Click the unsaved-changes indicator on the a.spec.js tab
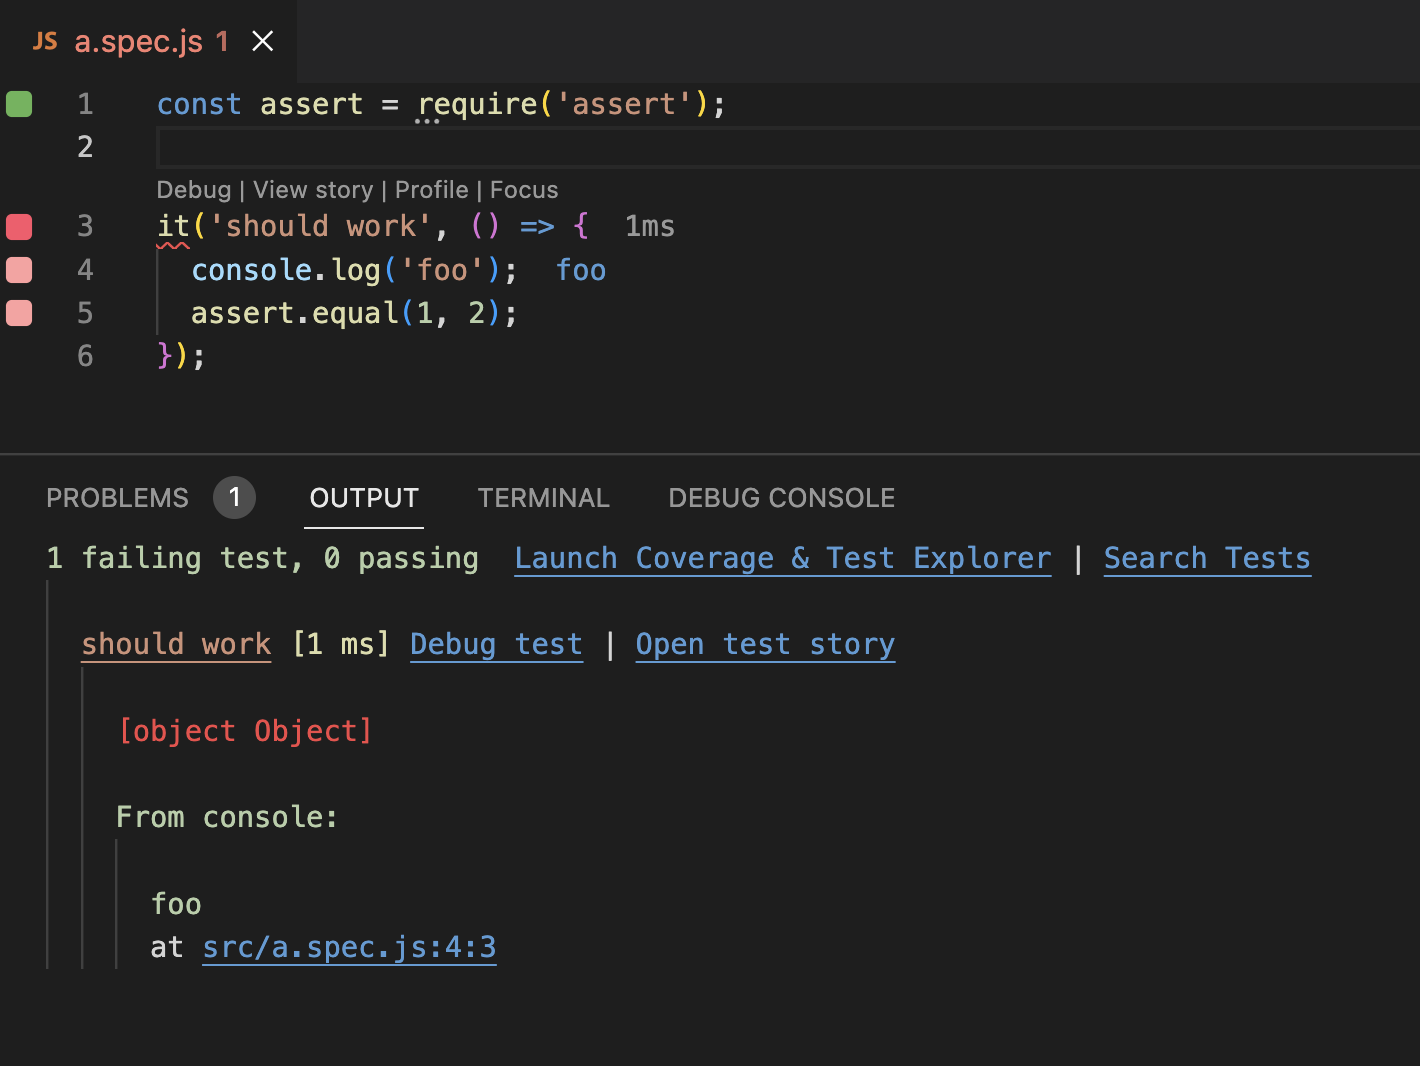Image resolution: width=1420 pixels, height=1066 pixels. click(x=219, y=42)
